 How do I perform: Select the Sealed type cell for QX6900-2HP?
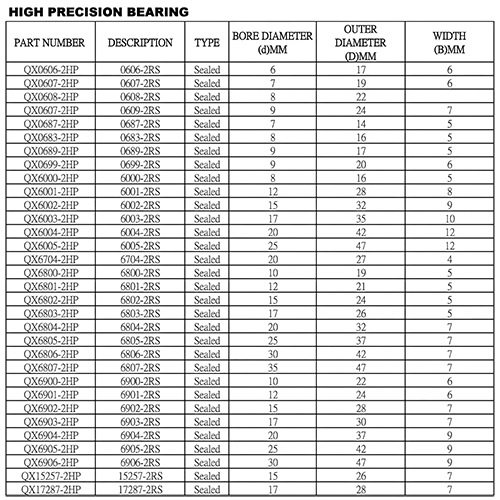point(207,381)
